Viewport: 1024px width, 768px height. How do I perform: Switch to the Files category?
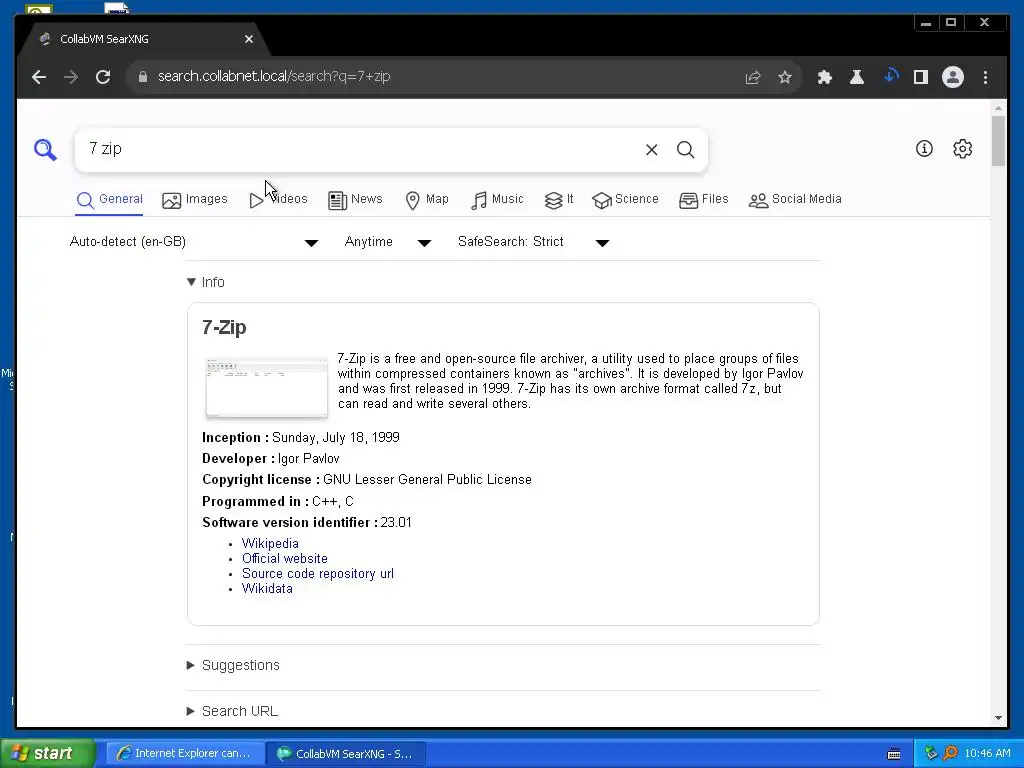click(x=703, y=200)
